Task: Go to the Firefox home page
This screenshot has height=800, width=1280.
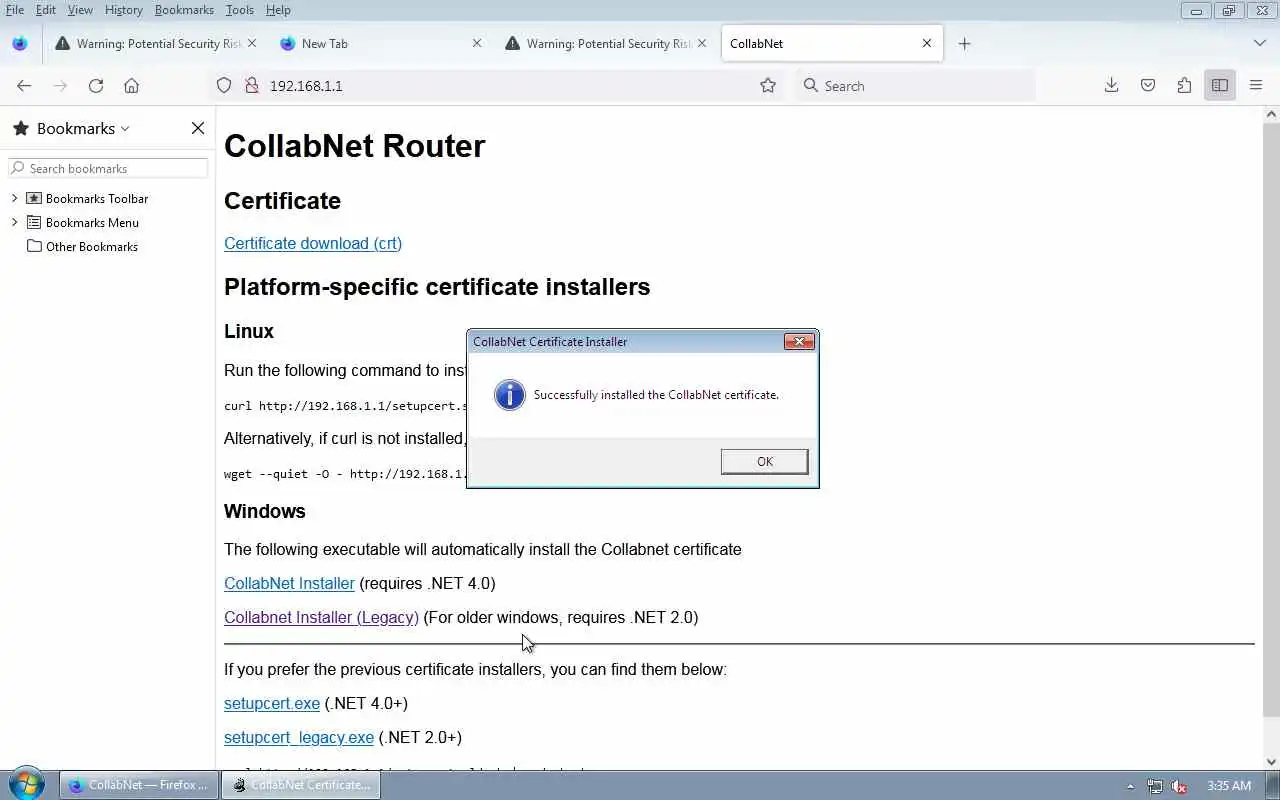Action: point(131,86)
